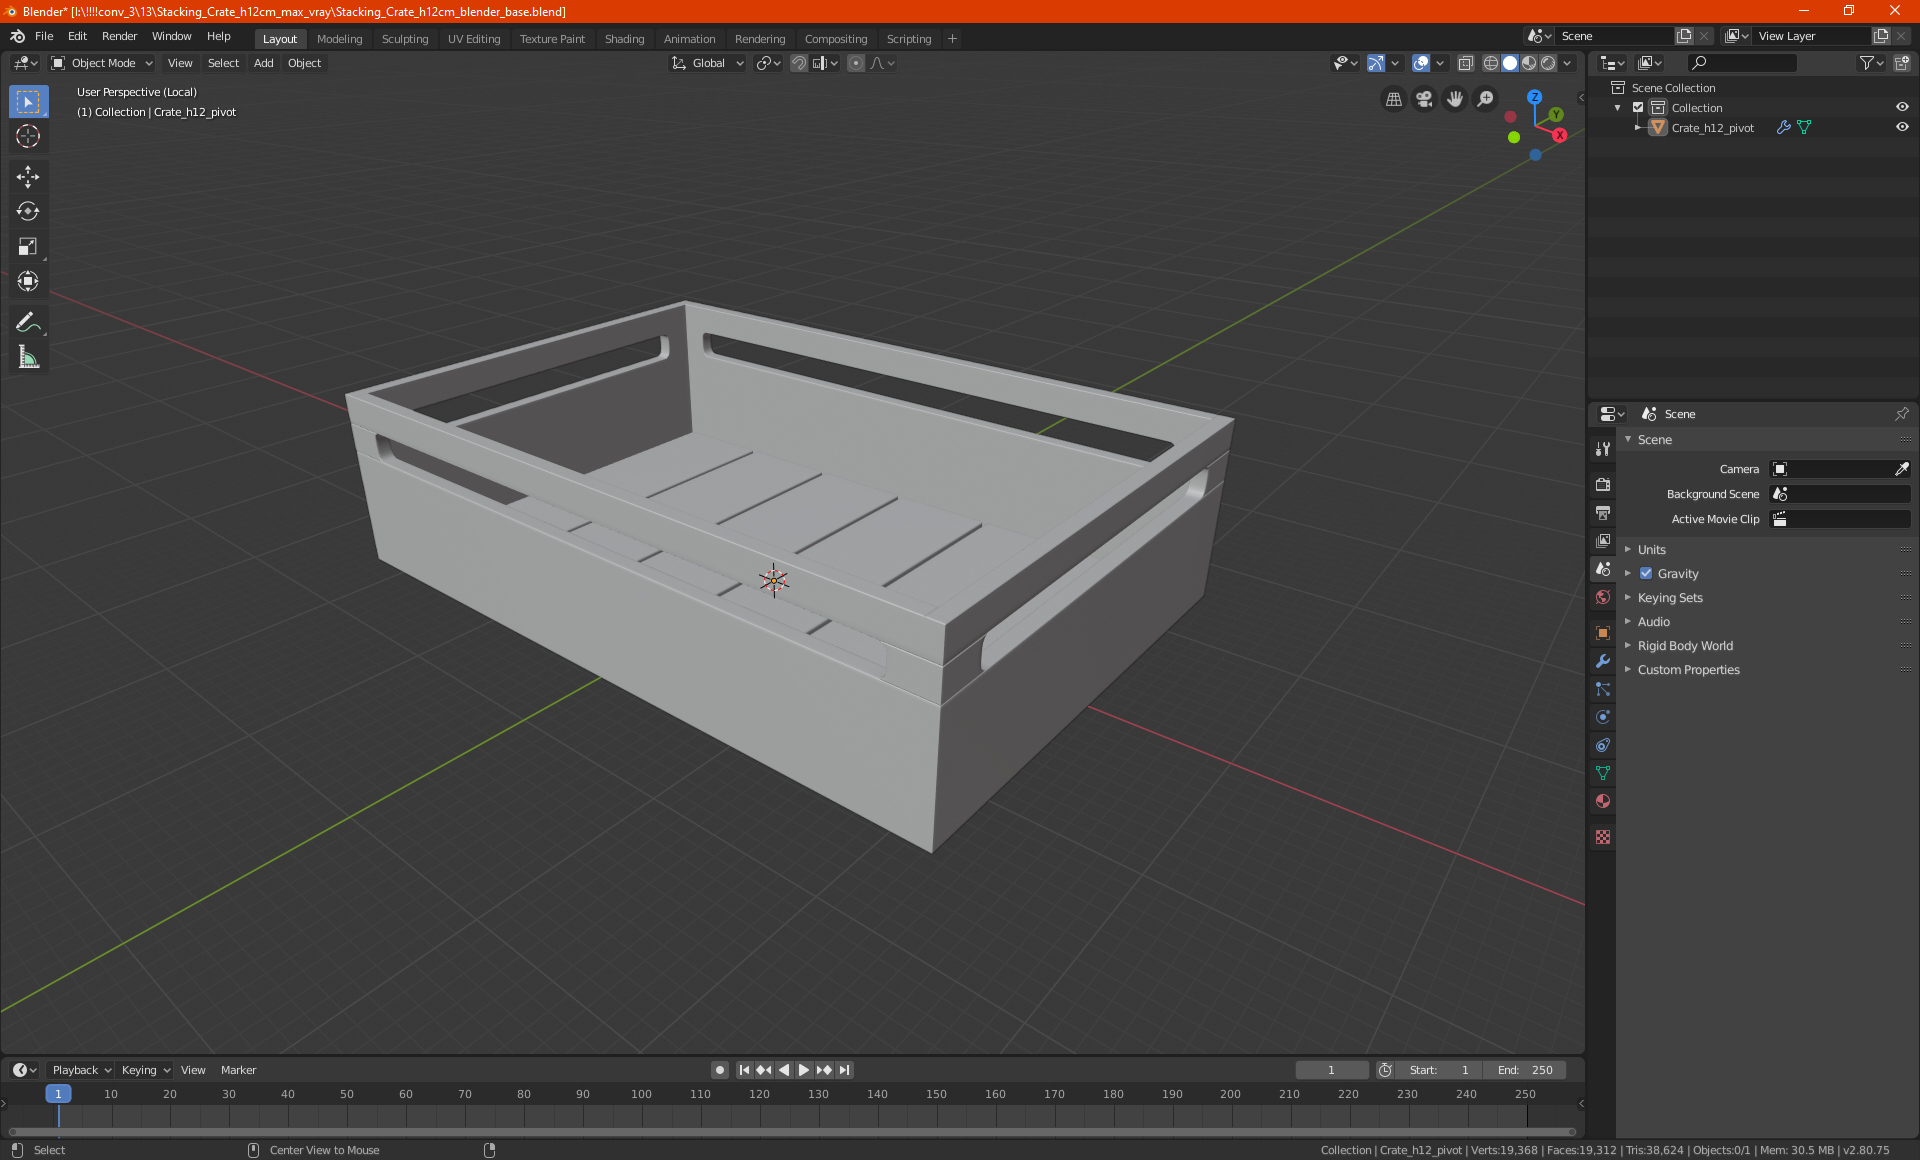Hide the Collection in viewport
Image resolution: width=1920 pixels, height=1160 pixels.
pyautogui.click(x=1902, y=107)
